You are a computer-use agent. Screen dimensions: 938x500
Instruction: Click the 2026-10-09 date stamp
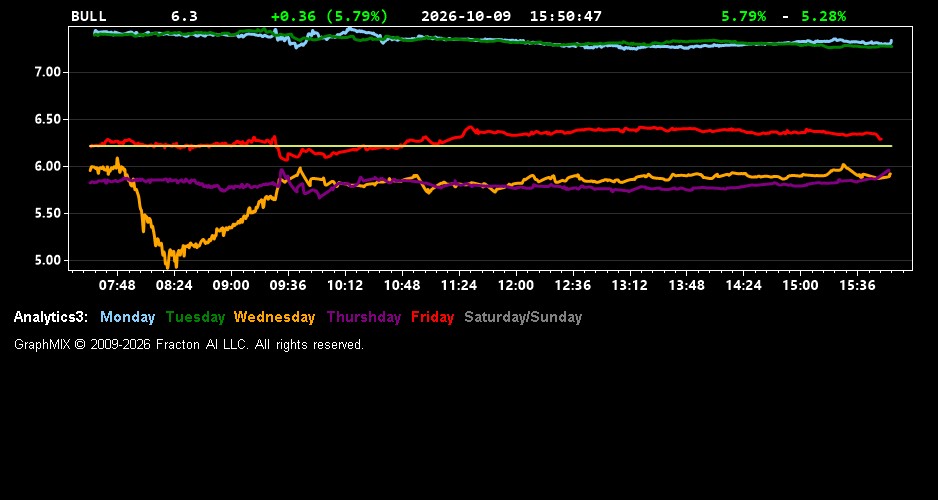pos(466,16)
